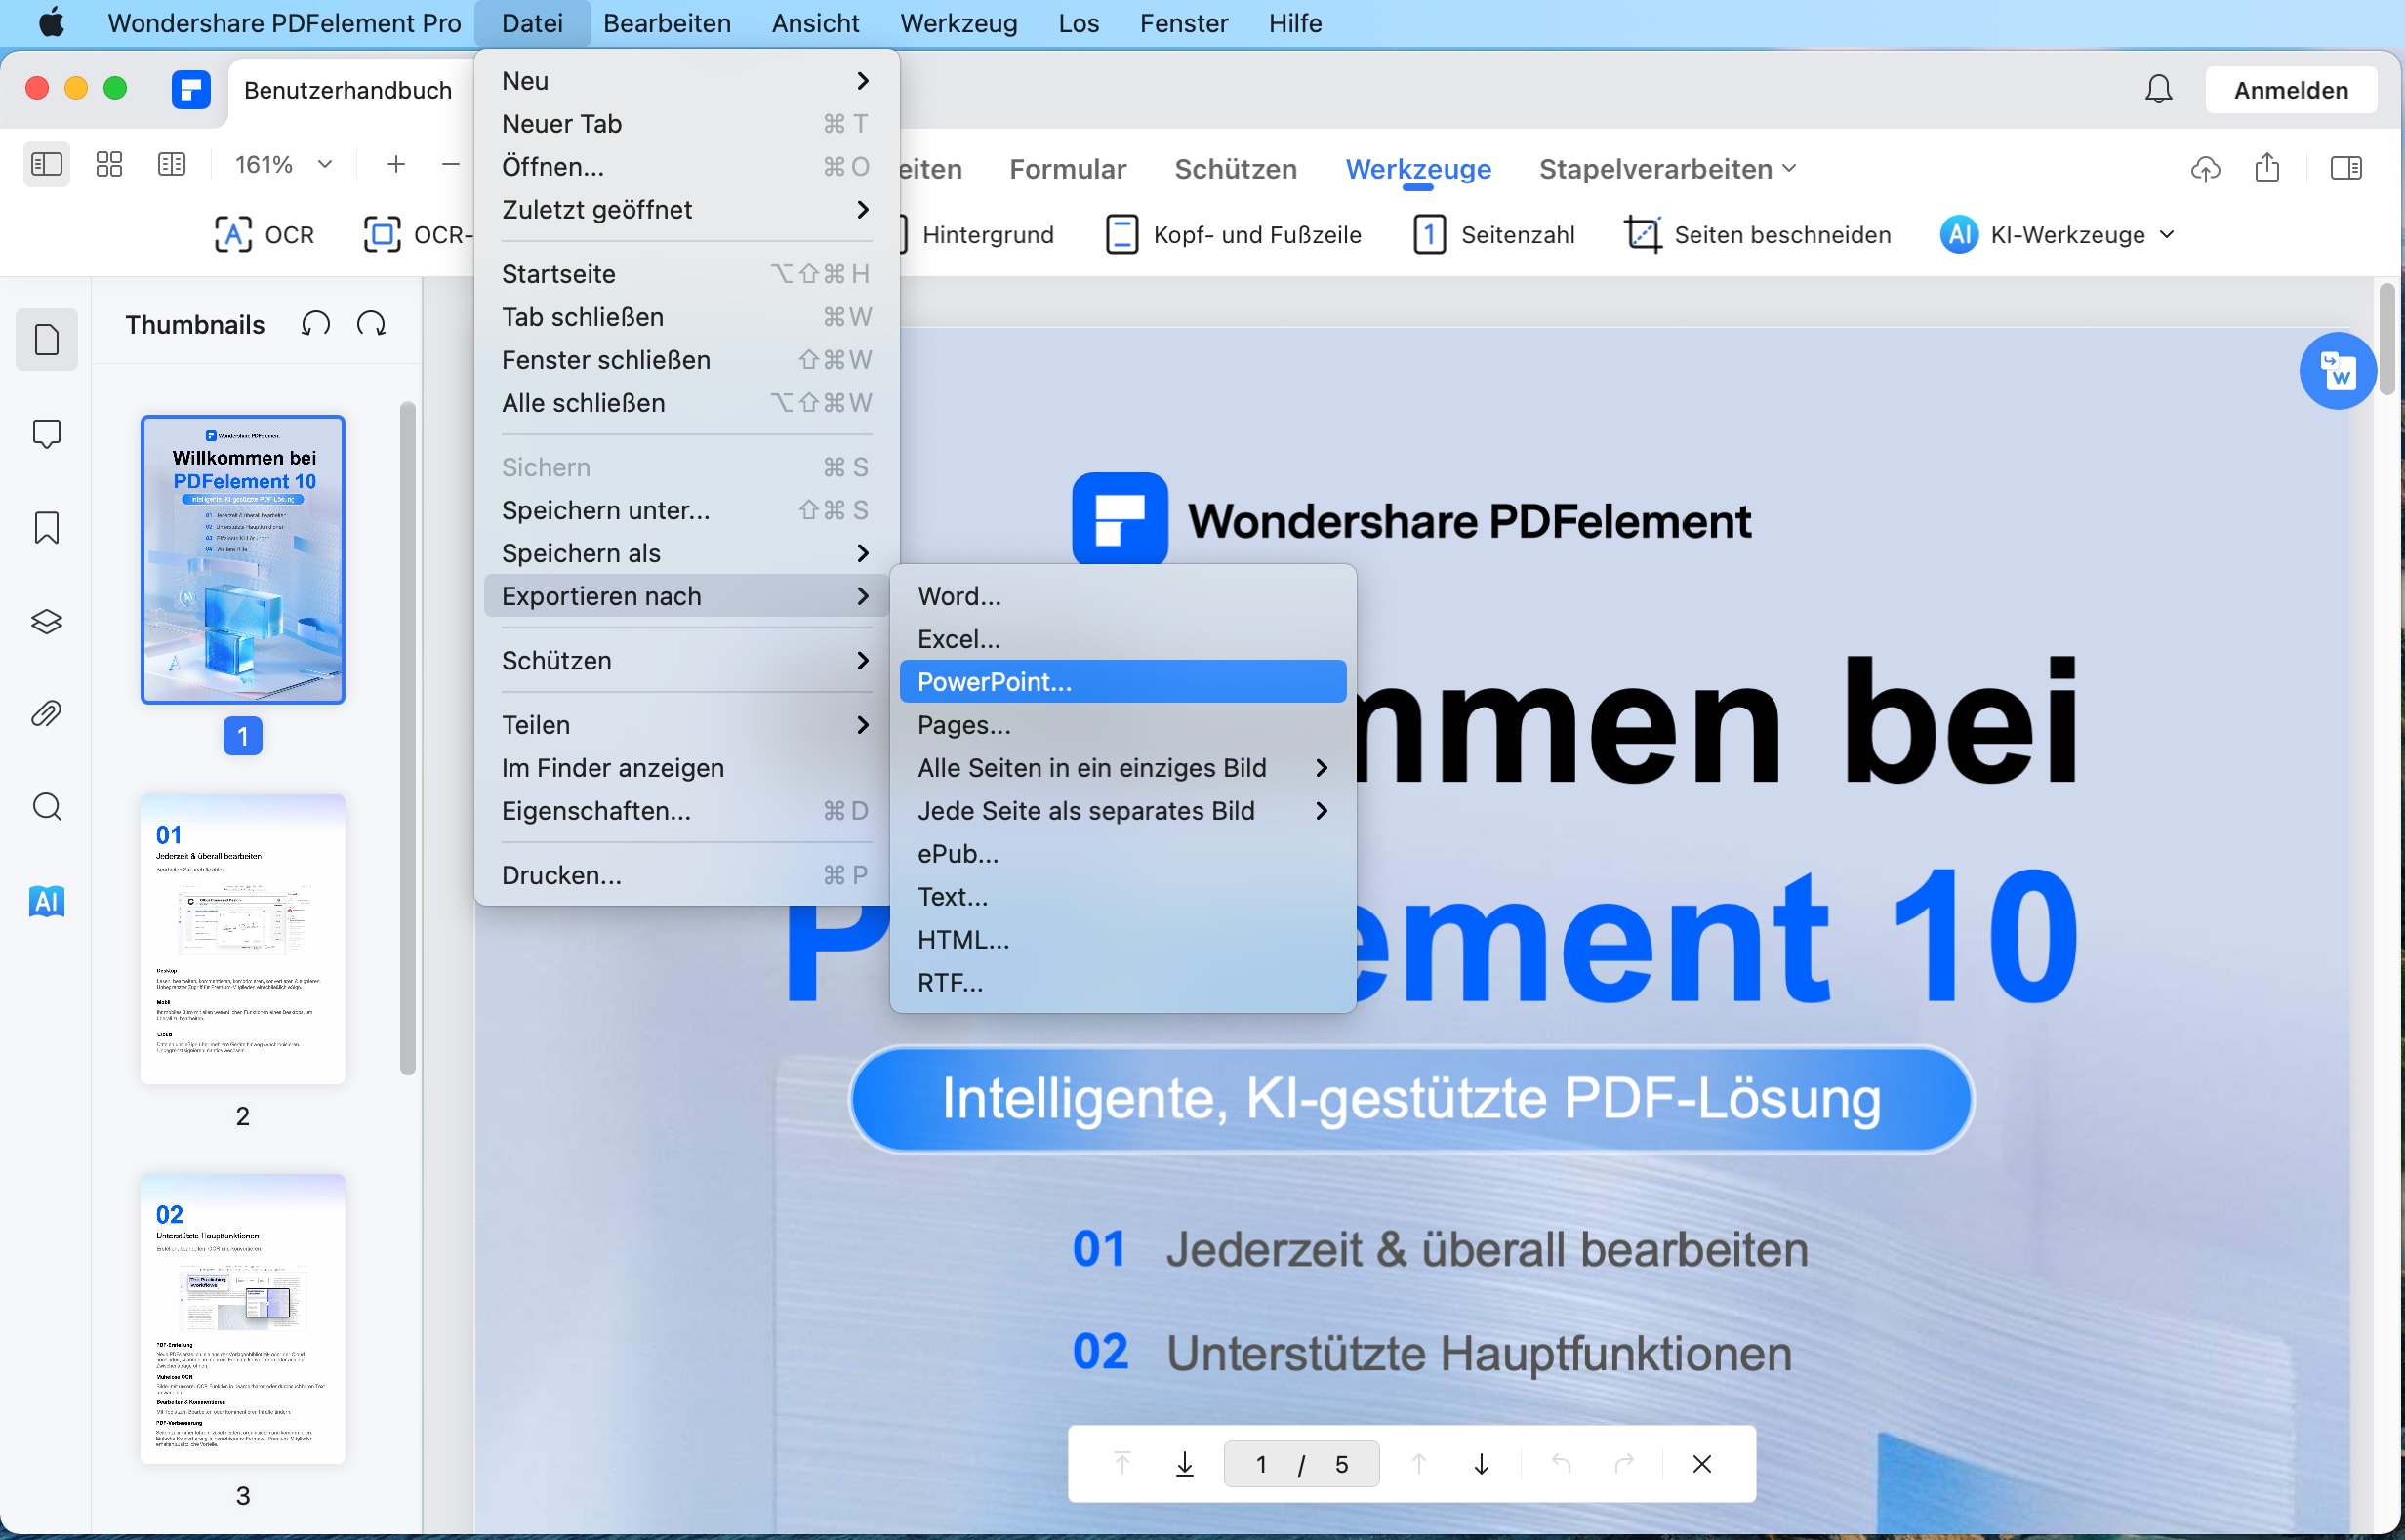Image resolution: width=2405 pixels, height=1540 pixels.
Task: Click the thumbnails panel scrollbar
Action: pos(407,738)
